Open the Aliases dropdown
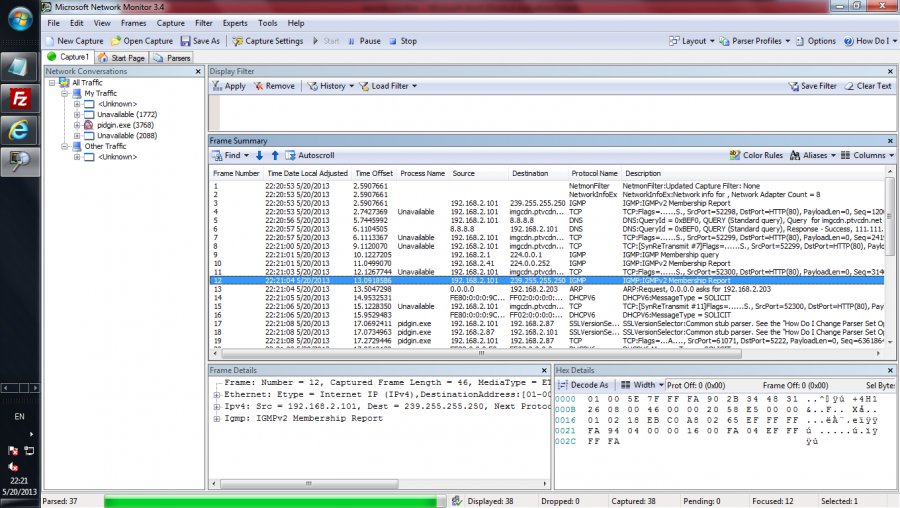Viewport: 900px width, 508px height. coord(812,156)
